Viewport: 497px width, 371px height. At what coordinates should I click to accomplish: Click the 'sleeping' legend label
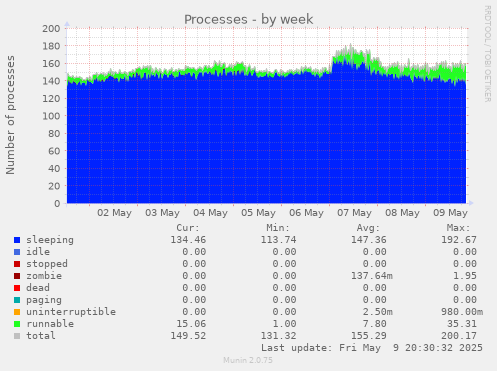point(50,240)
